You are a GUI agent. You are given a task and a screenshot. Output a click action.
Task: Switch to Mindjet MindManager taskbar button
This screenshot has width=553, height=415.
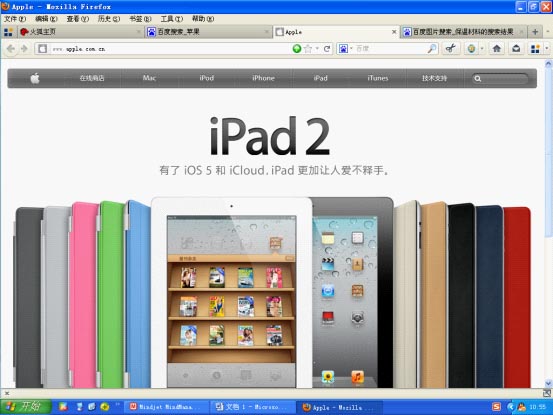[x=166, y=407]
